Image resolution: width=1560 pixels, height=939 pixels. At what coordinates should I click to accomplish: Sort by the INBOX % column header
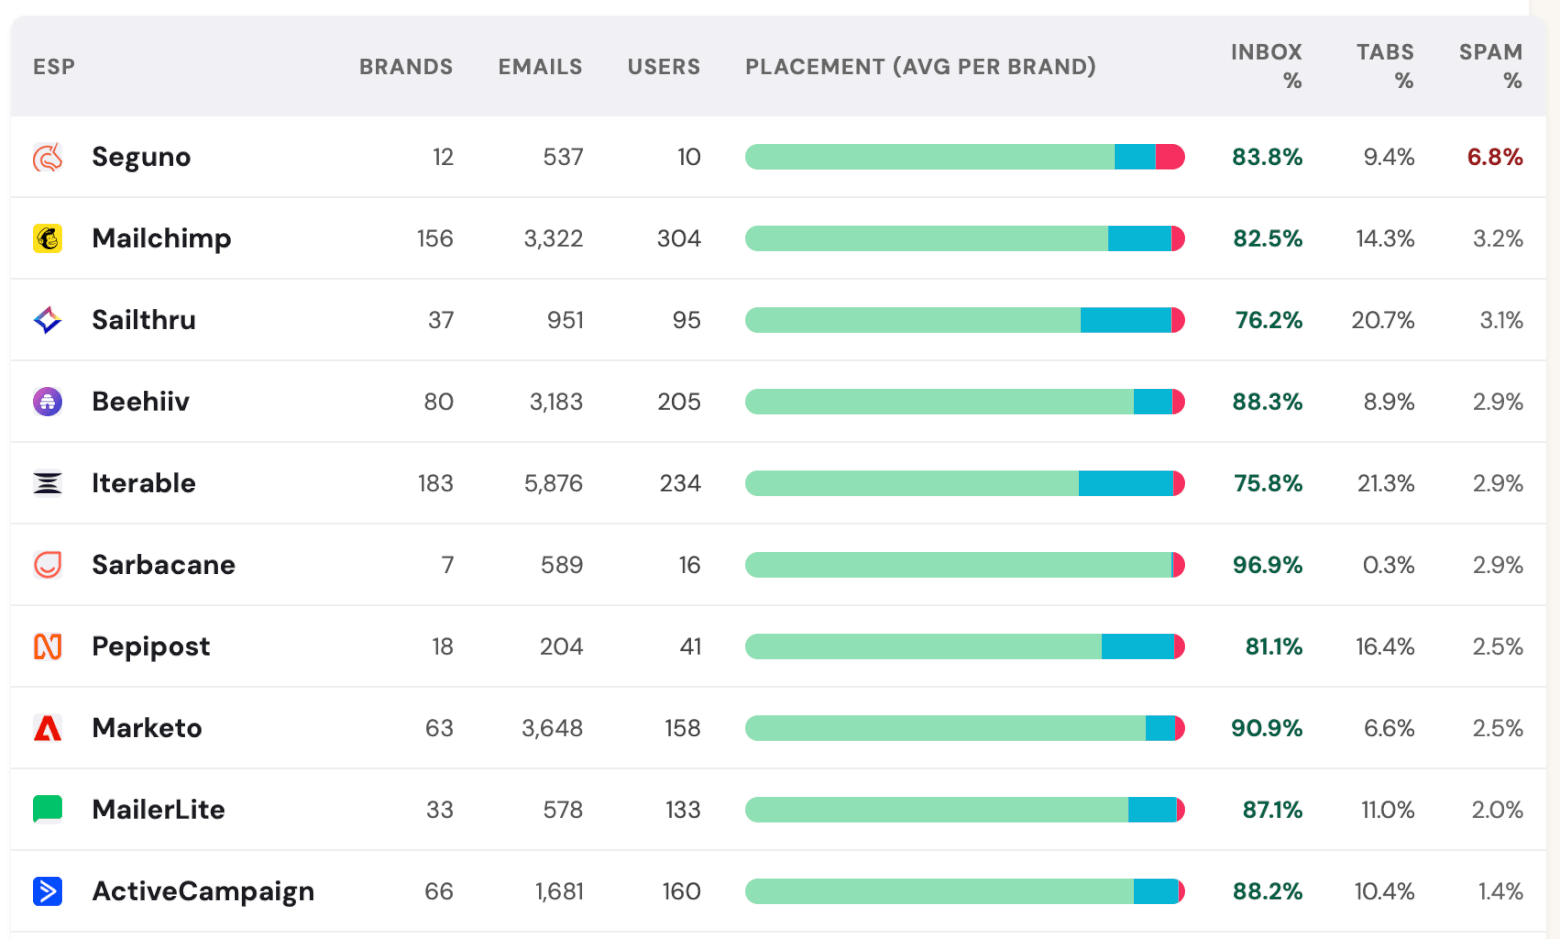pos(1266,66)
